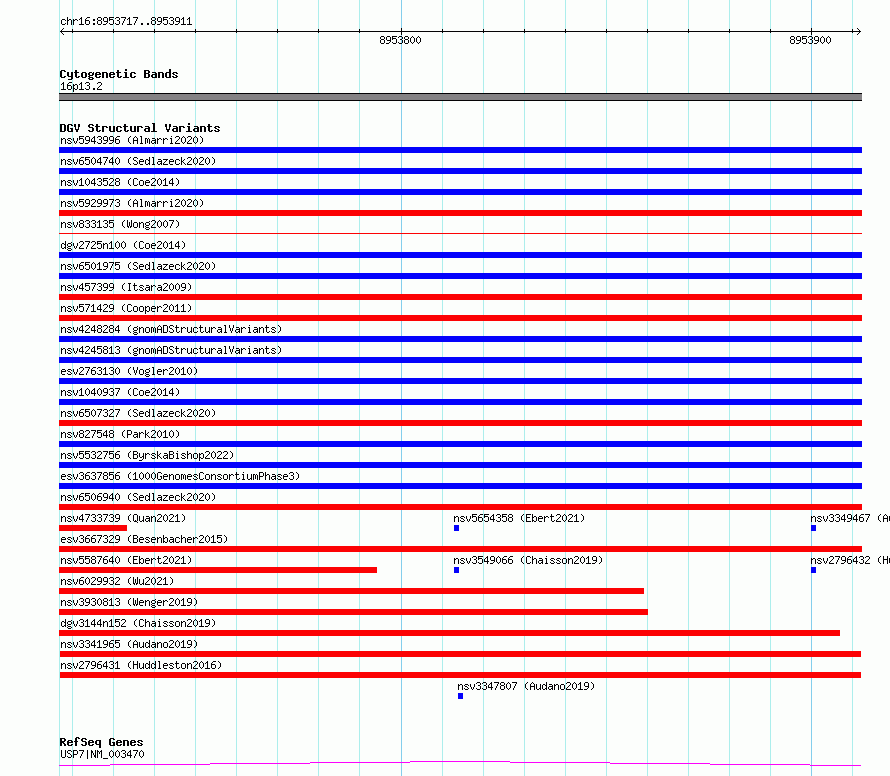
Task: Click the chr16:8953717..8953911 coordinates
Action: [126, 22]
